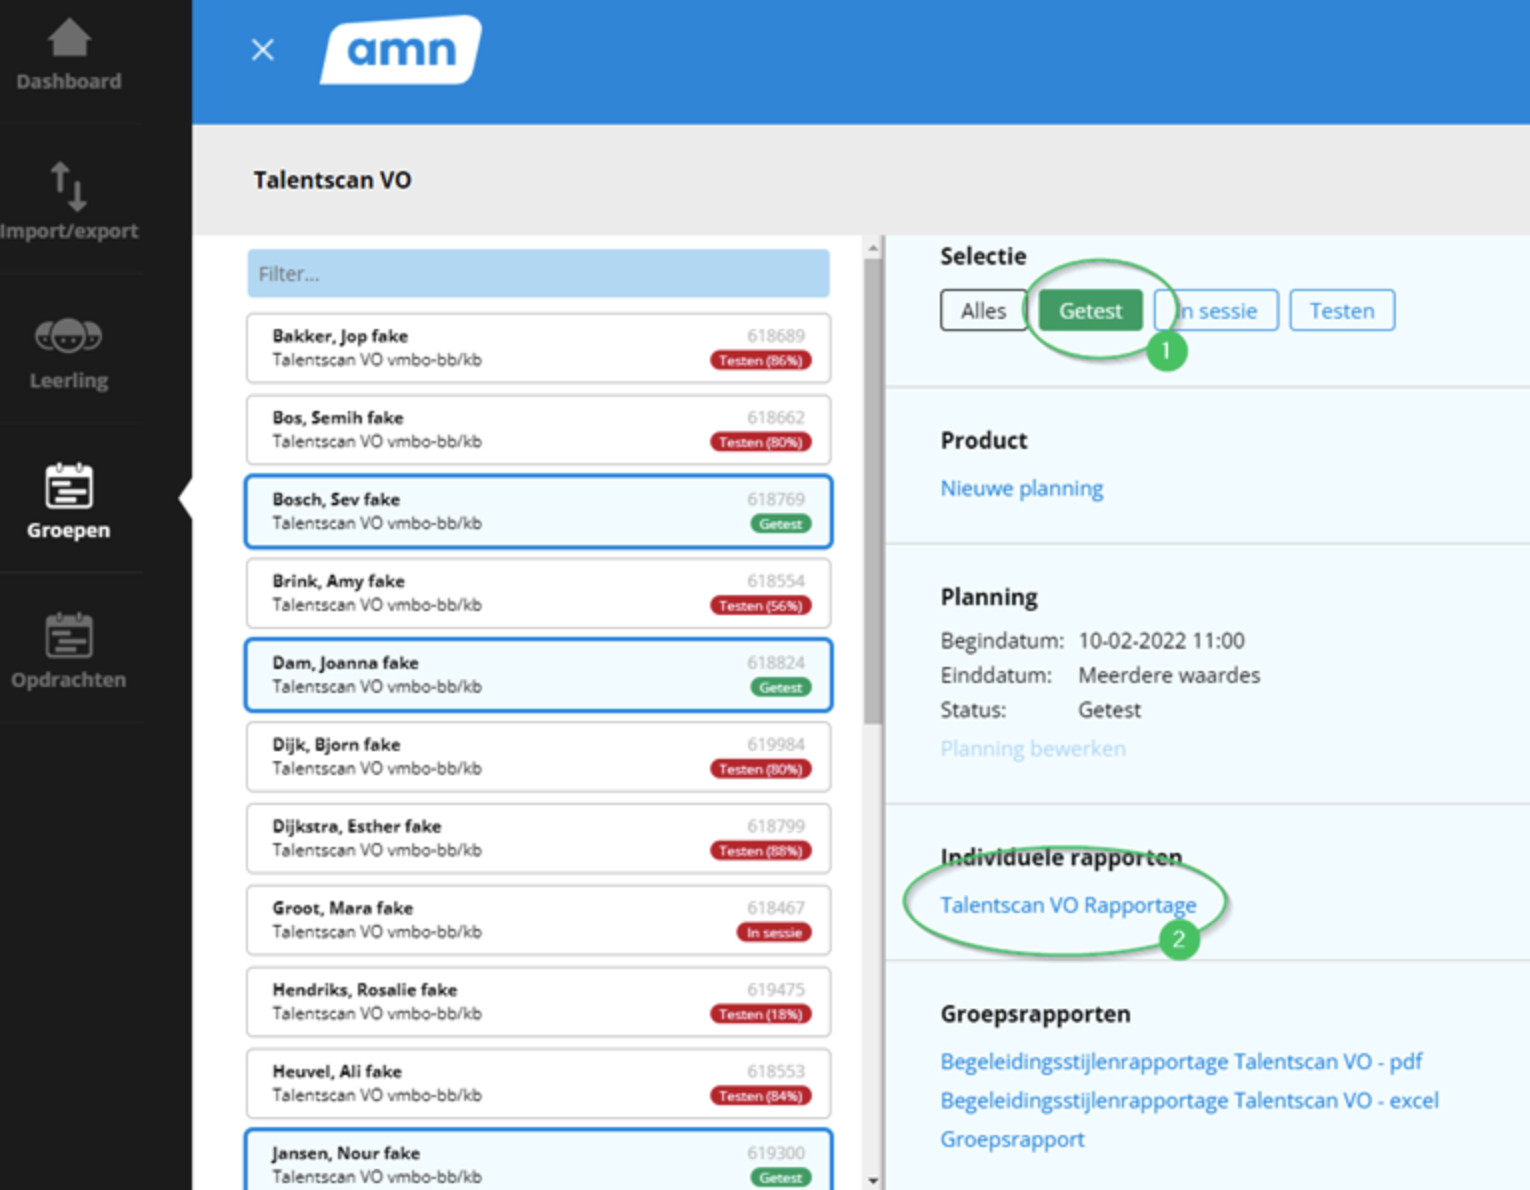Open Begeleidingsstijlenrapportage Talentscan VO pdf report
1530x1190 pixels.
[x=1180, y=1061]
